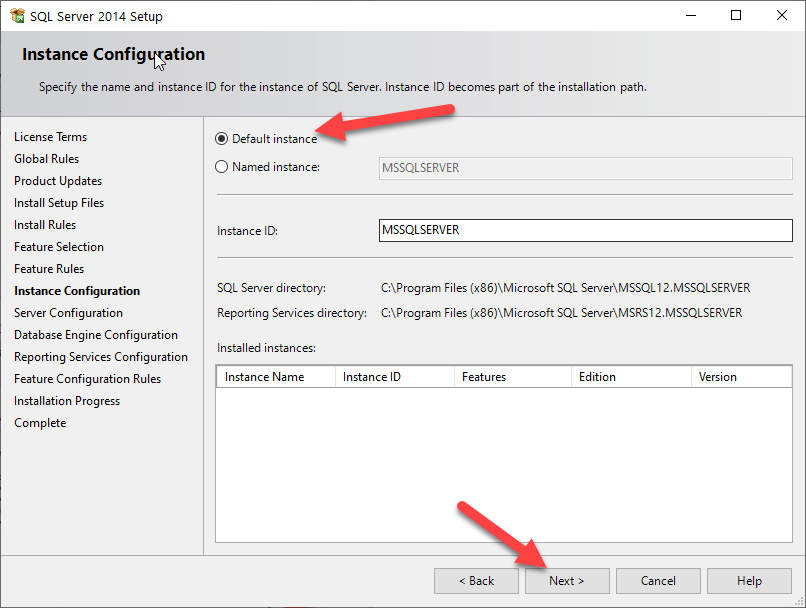Open the License Terms step
806x608 pixels.
click(x=50, y=137)
